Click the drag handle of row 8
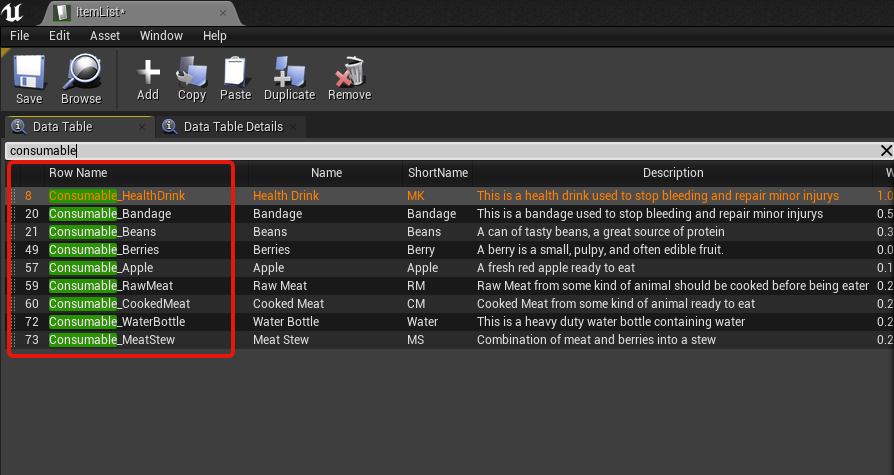This screenshot has width=894, height=475. tap(14, 196)
